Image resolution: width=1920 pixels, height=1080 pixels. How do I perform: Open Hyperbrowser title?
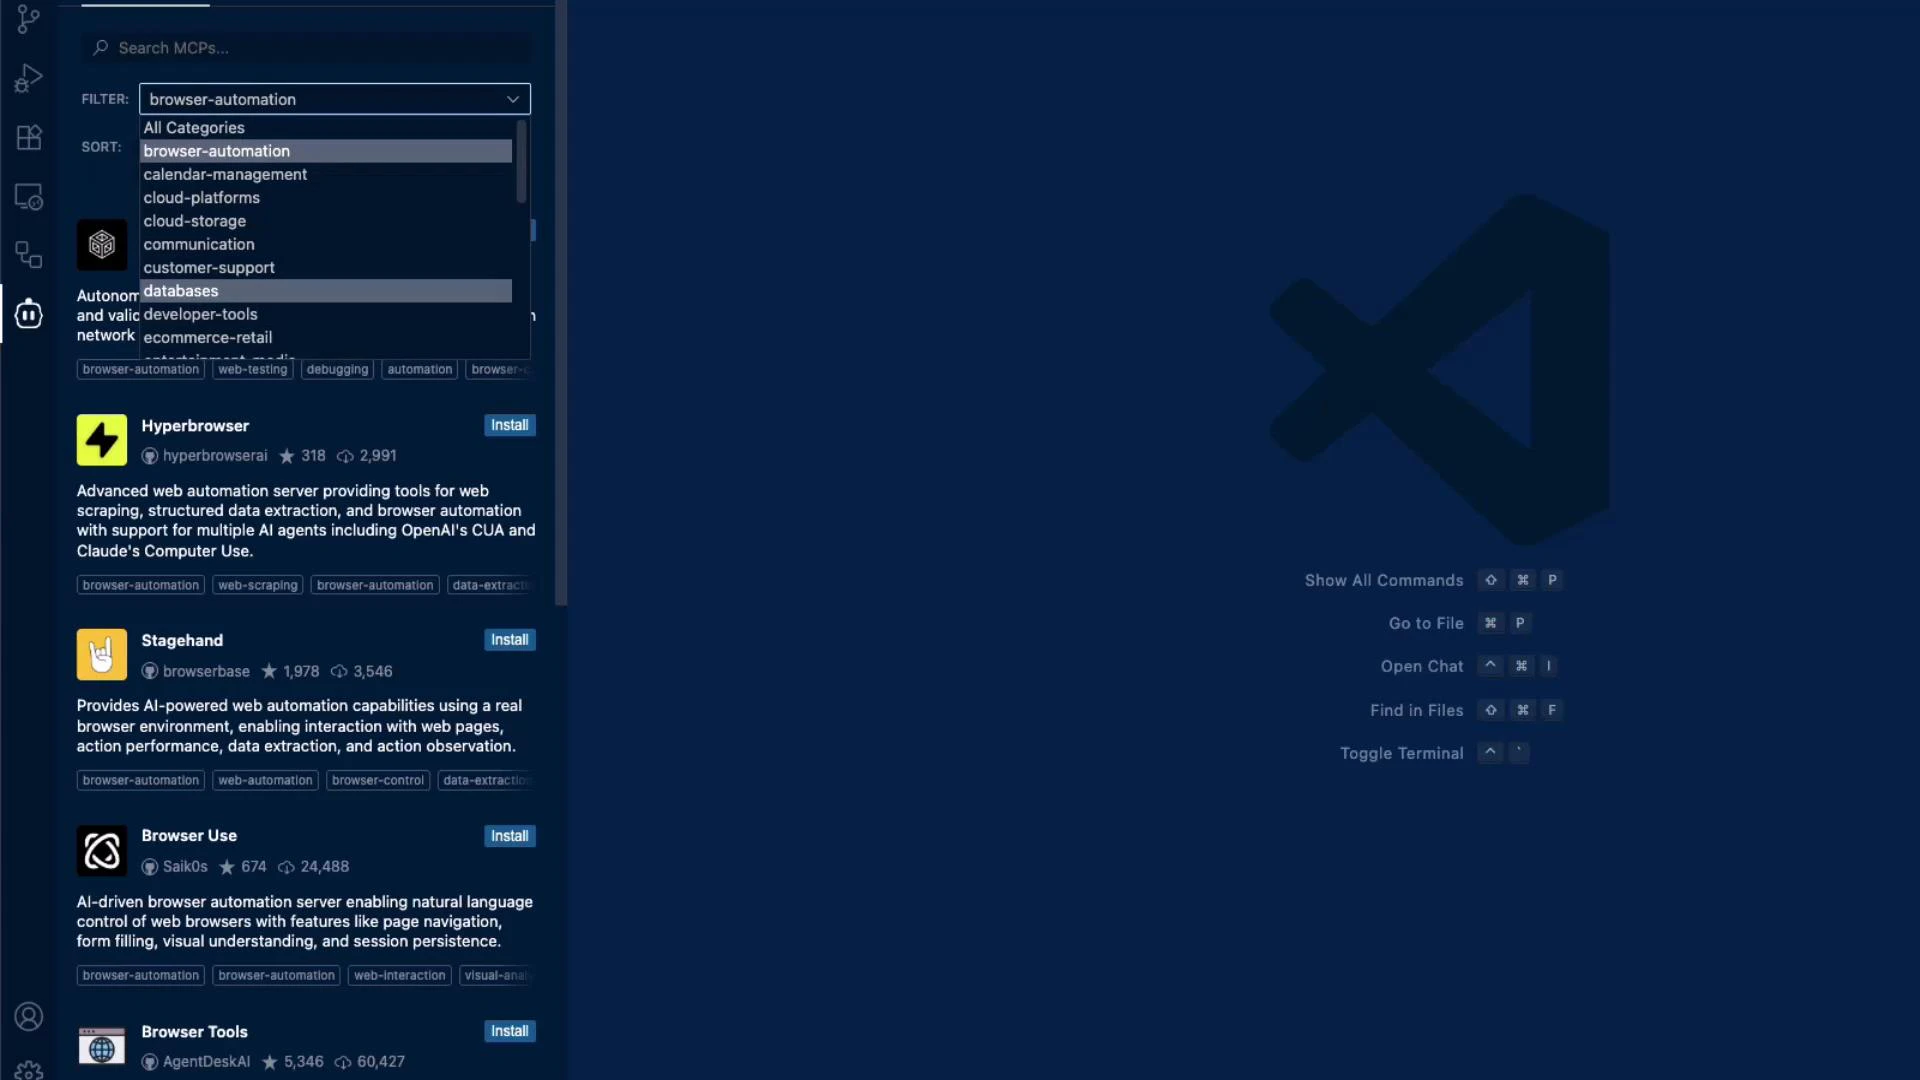tap(195, 426)
